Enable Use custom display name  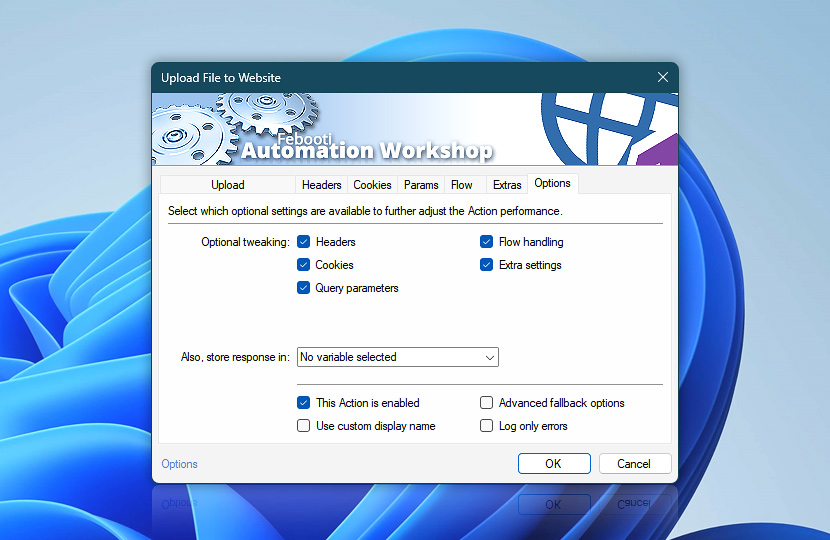[303, 426]
